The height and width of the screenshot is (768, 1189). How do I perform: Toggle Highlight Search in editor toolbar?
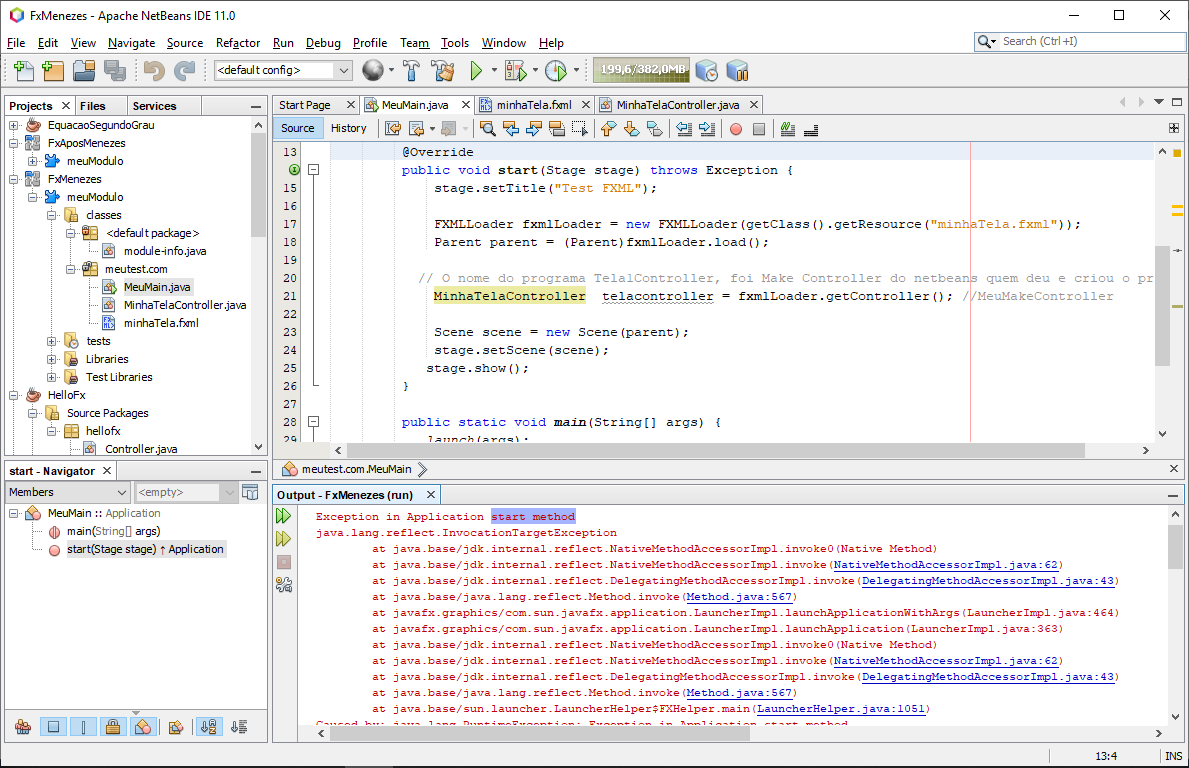(557, 129)
